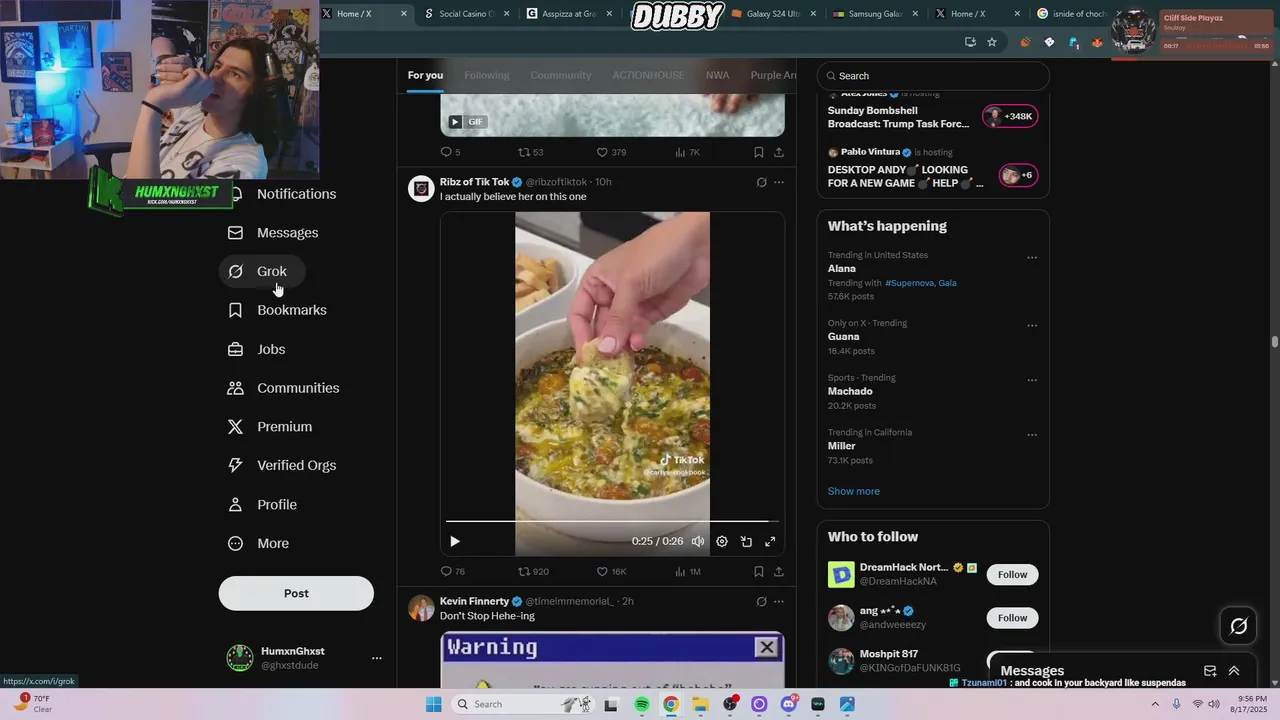The image size is (1280, 720).
Task: Open Ribz of Tik Tok profile avatar
Action: (421, 188)
